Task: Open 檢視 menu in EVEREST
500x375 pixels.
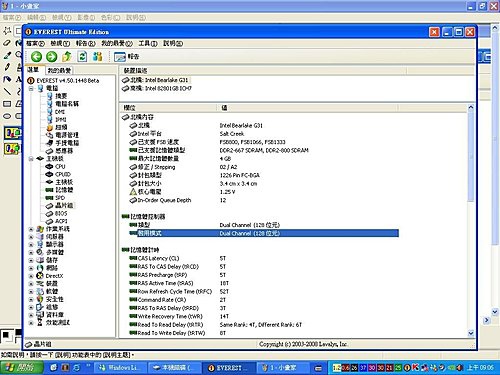Action: click(x=60, y=43)
